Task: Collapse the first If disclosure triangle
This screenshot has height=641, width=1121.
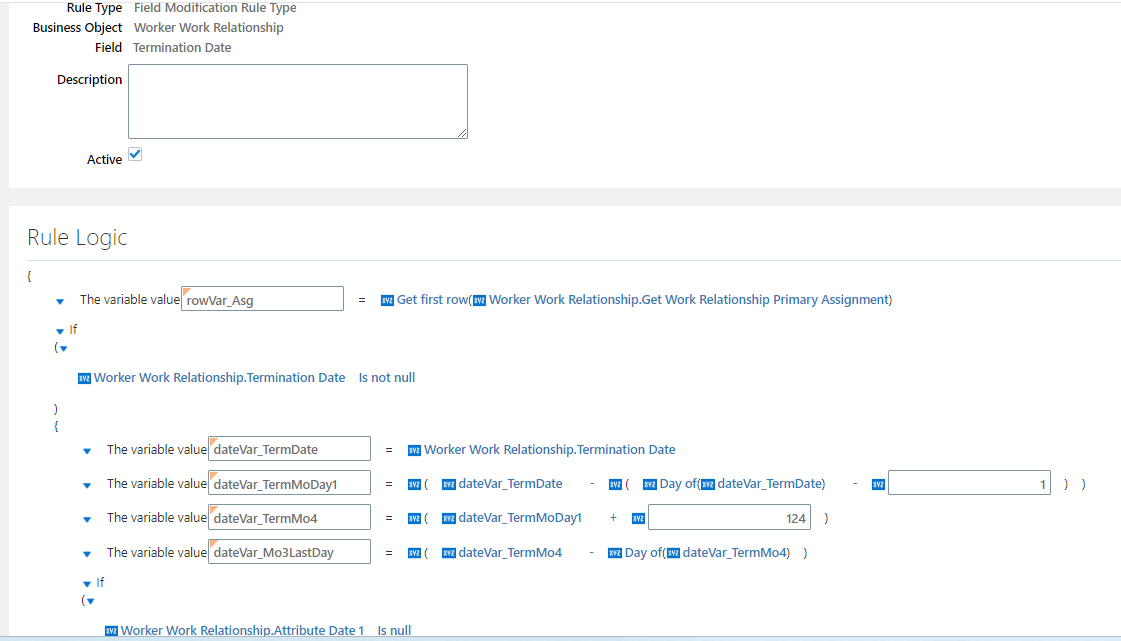Action: click(x=58, y=329)
